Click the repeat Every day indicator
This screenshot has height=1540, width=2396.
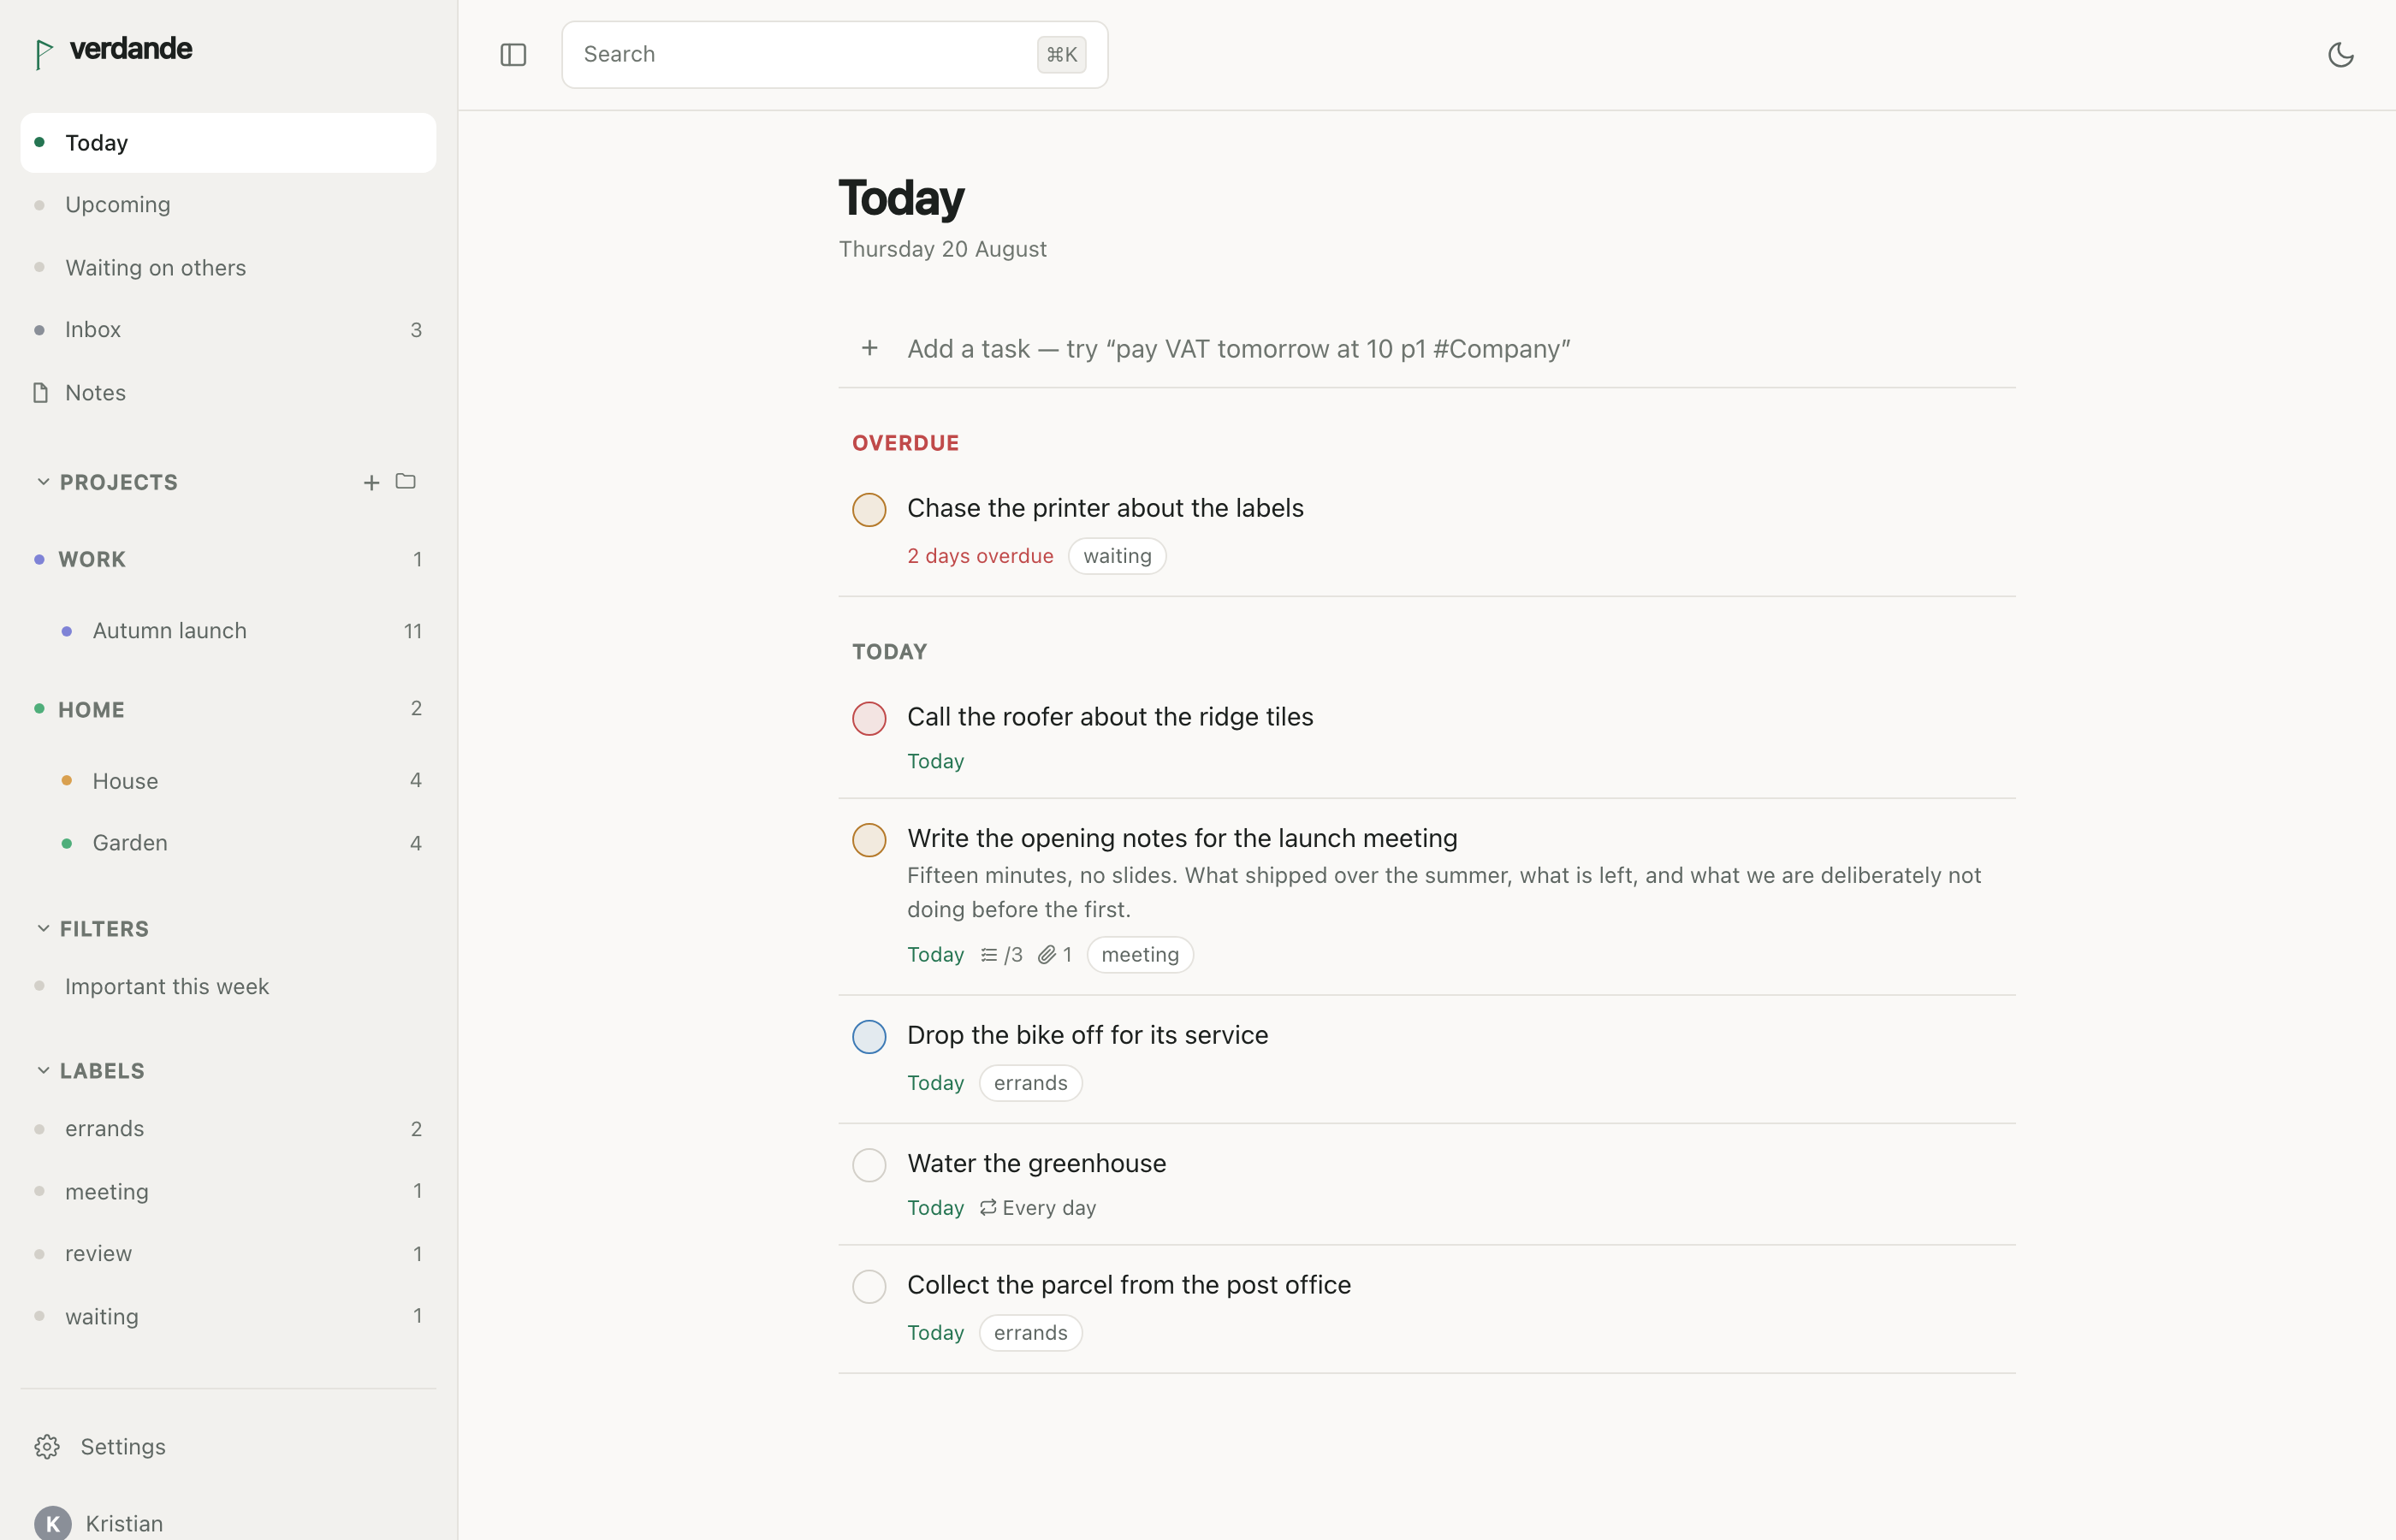click(1038, 1208)
